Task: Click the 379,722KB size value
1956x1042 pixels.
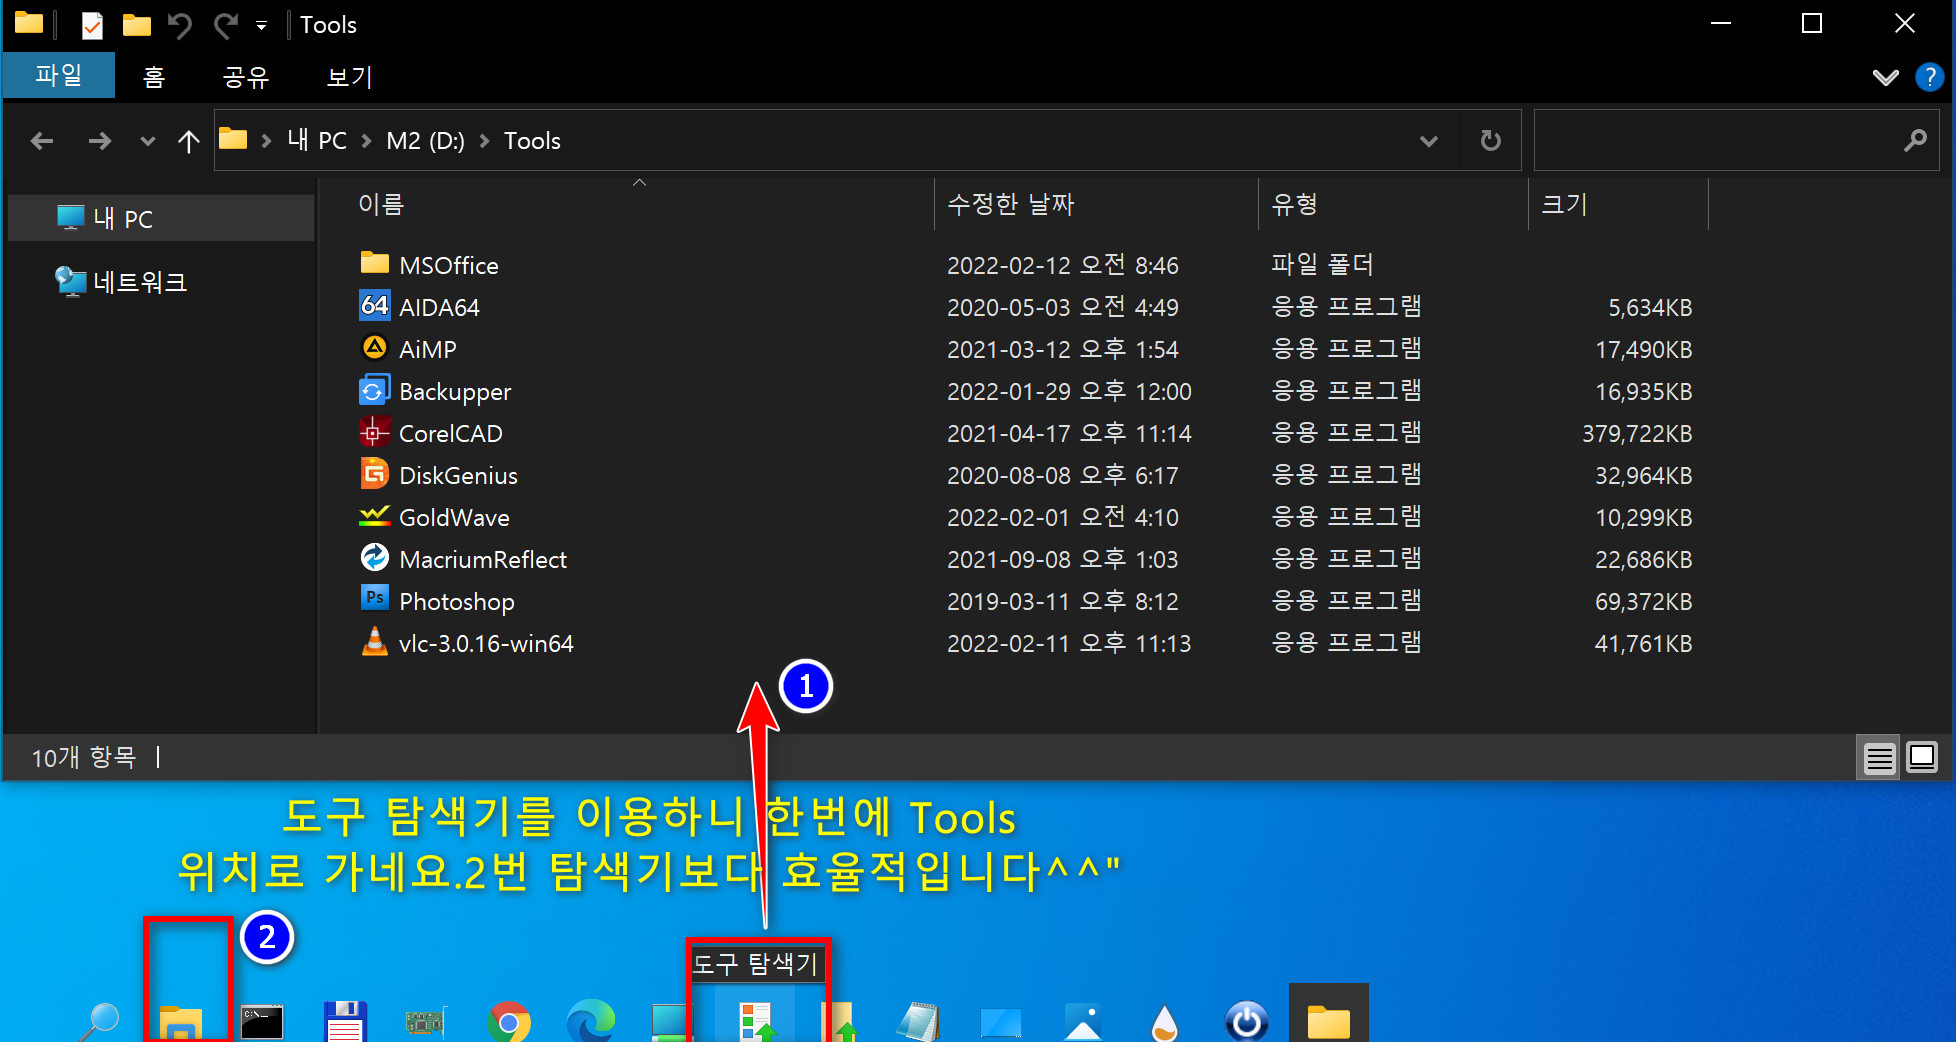Action: tap(1636, 434)
